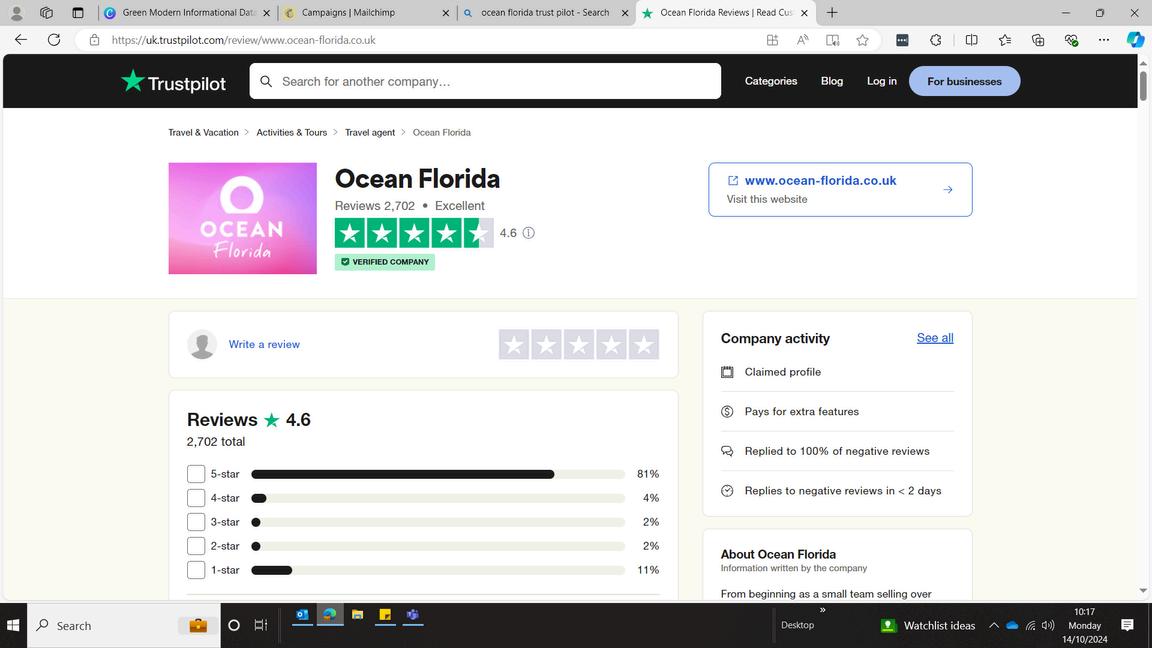Expand the Desktop toolbar chevron

[x=823, y=610]
